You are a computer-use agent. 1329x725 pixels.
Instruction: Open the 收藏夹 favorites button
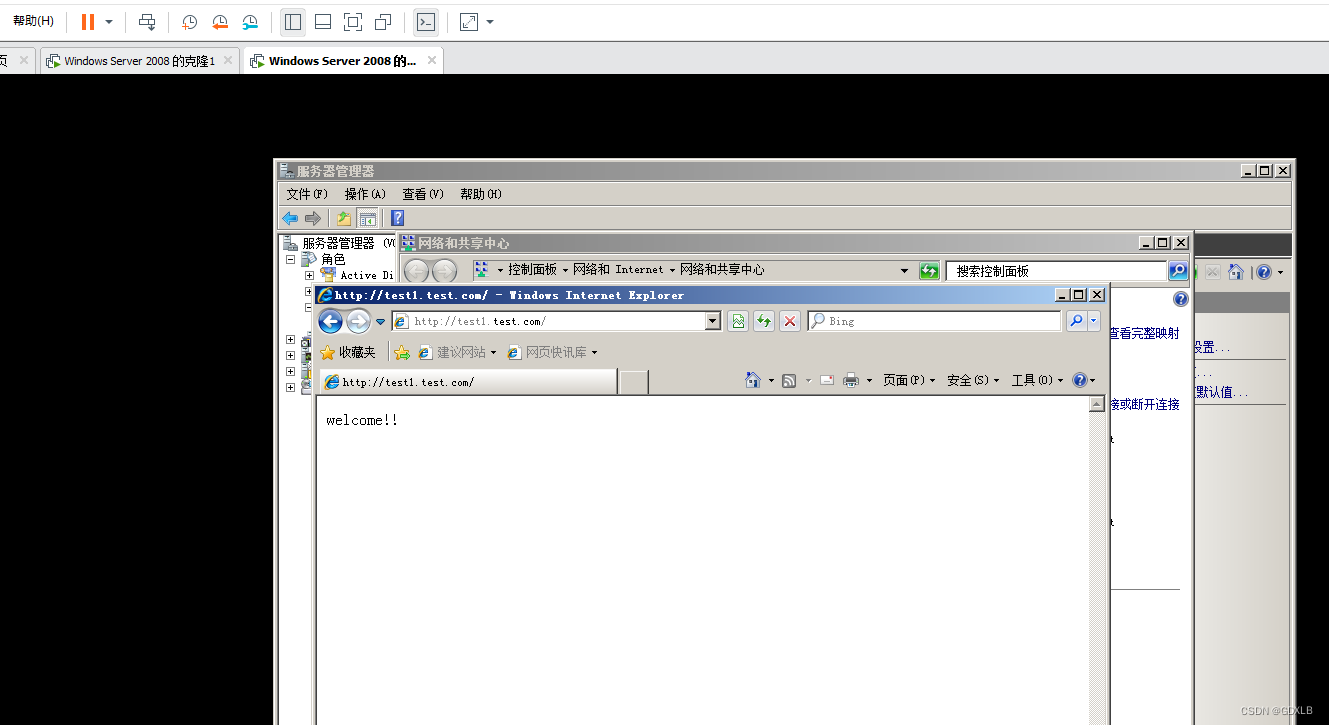(347, 352)
